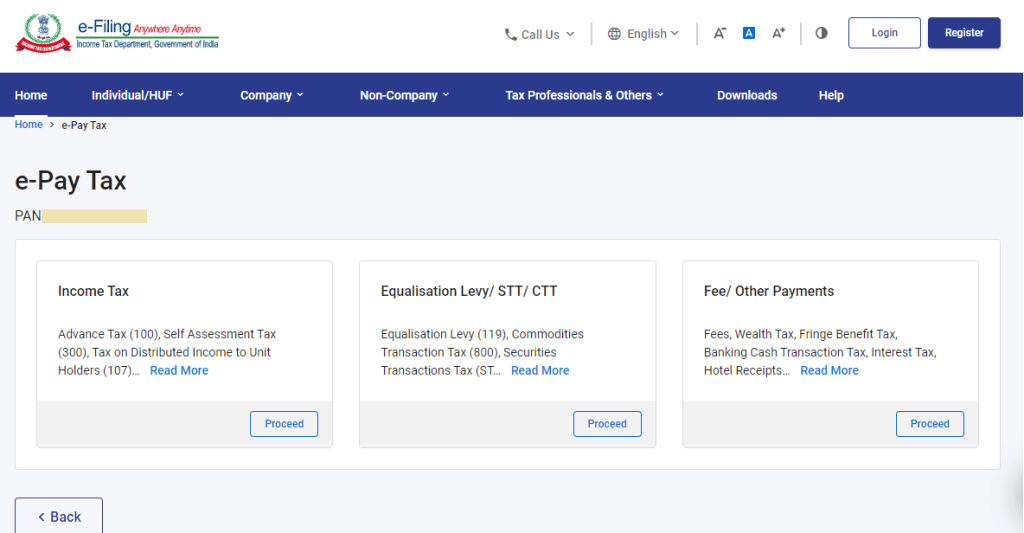Click the decrease font size icon
The image size is (1024, 533).
click(719, 33)
